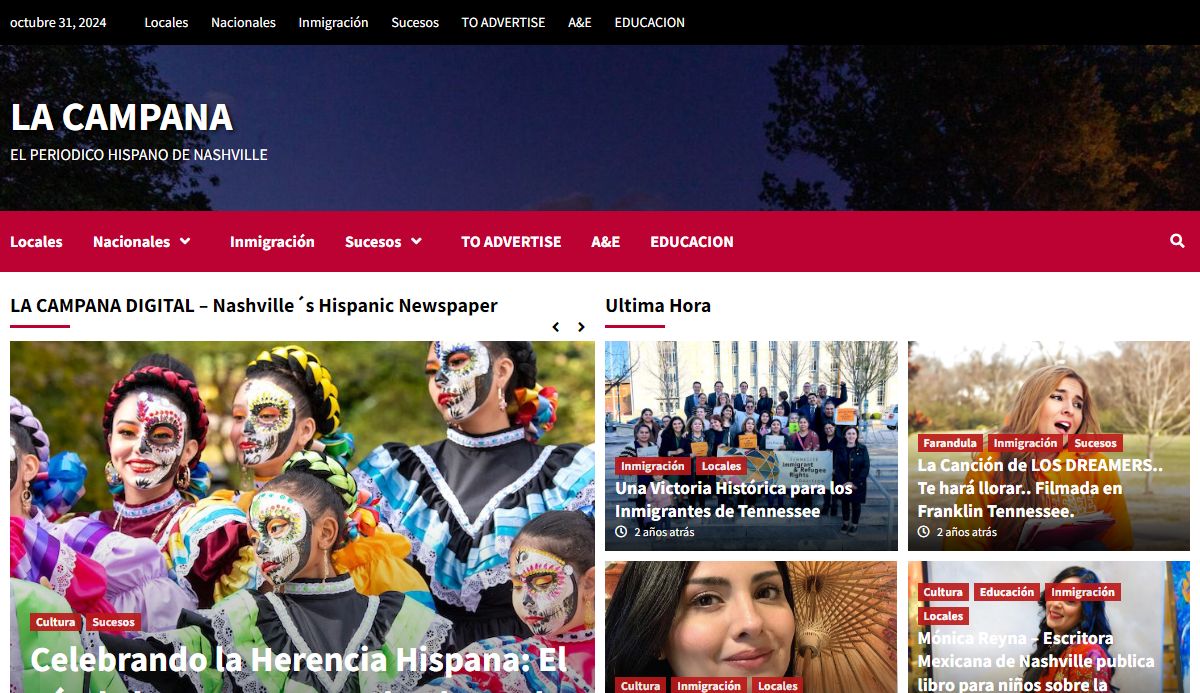Viewport: 1200px width, 693px height.
Task: Click Locales tag on Una Victoria Histórica card
Action: coord(721,466)
